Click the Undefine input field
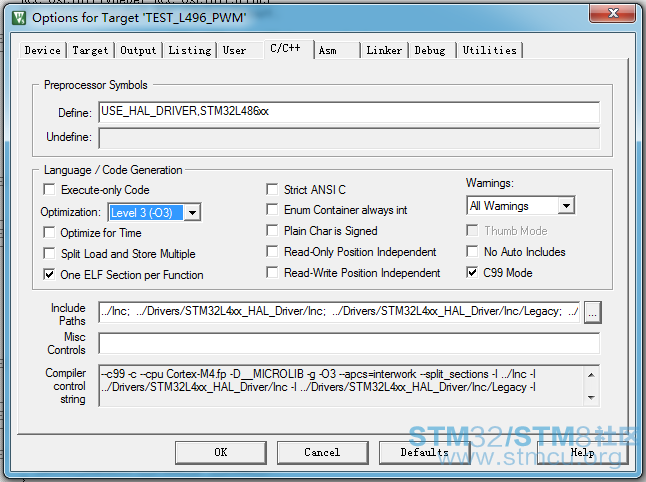The width and height of the screenshot is (646, 482). (349, 138)
